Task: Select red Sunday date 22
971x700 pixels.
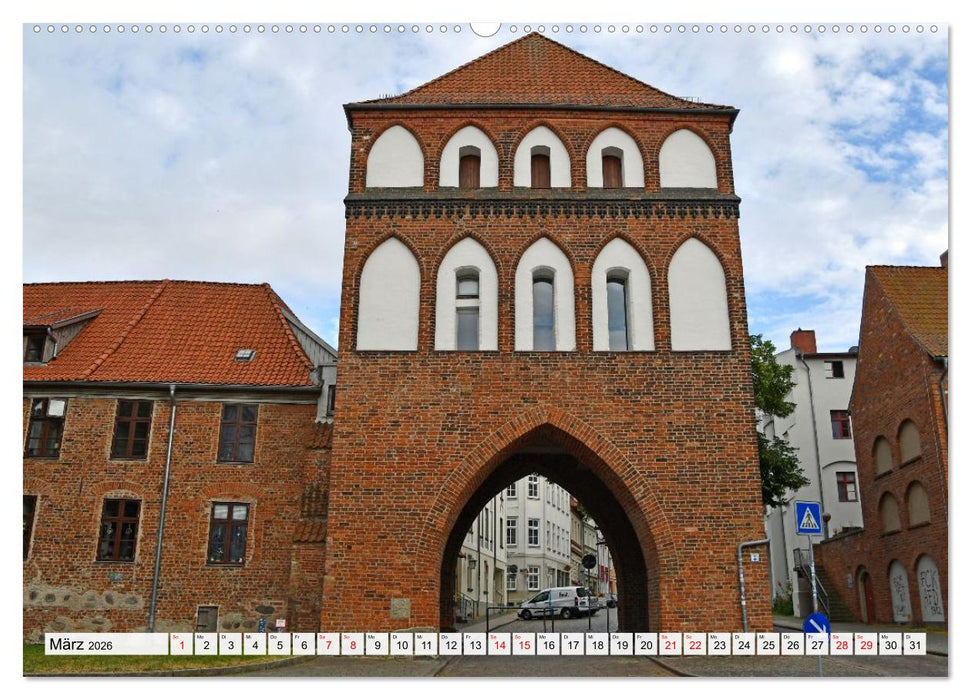Action: point(694,646)
